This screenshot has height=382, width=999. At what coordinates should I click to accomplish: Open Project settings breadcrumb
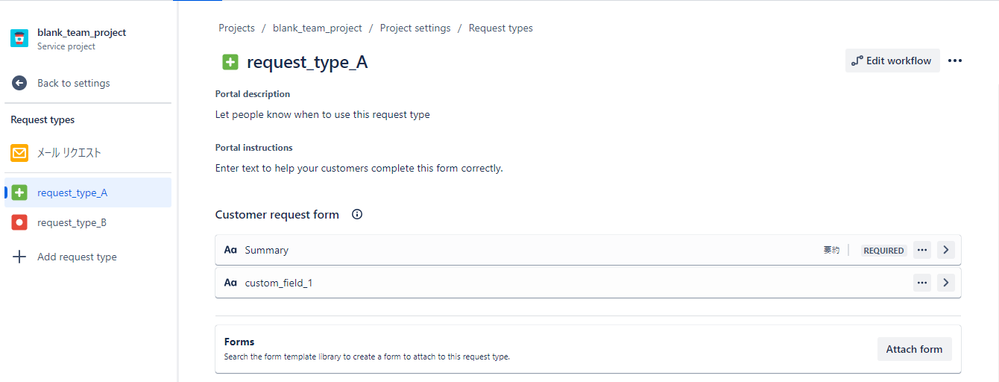coord(415,28)
